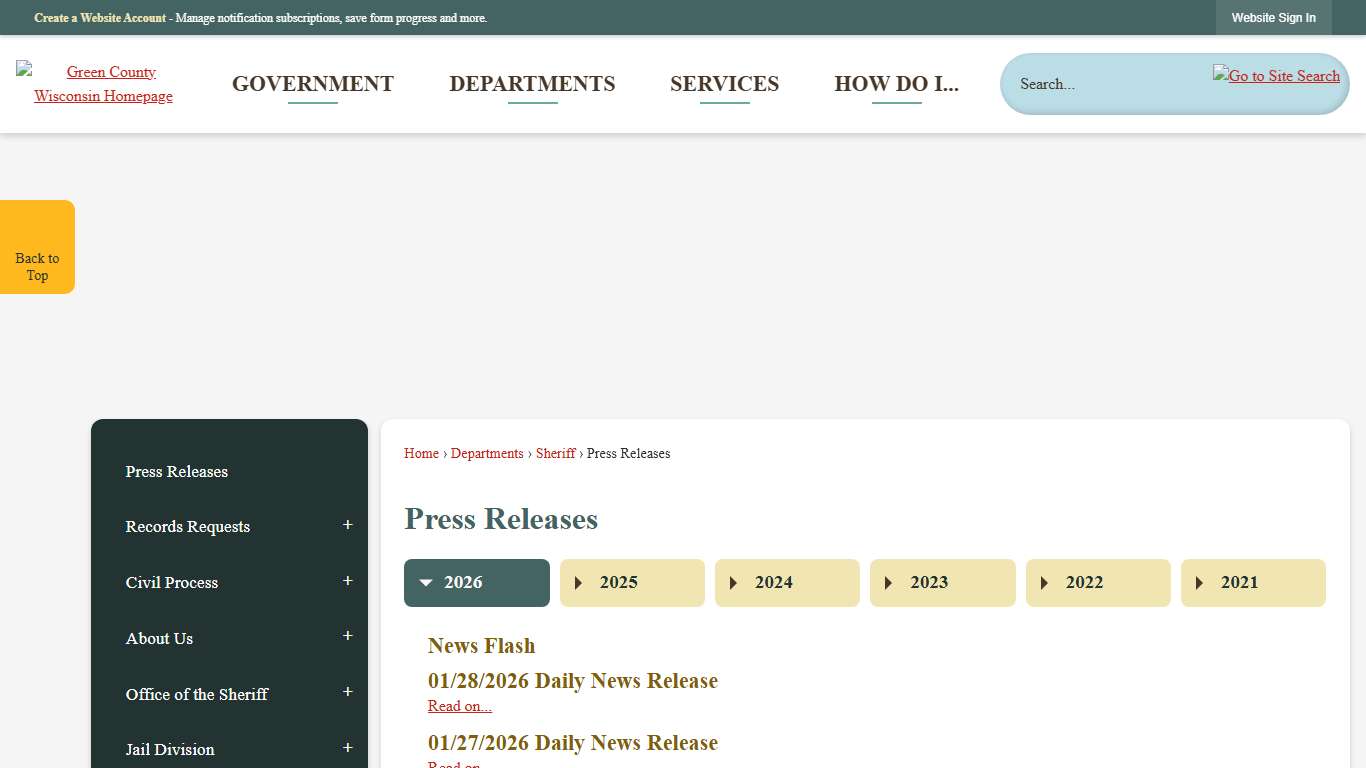Expand the Records Requests sidebar section
Image resolution: width=1366 pixels, height=768 pixels.
[x=347, y=524]
